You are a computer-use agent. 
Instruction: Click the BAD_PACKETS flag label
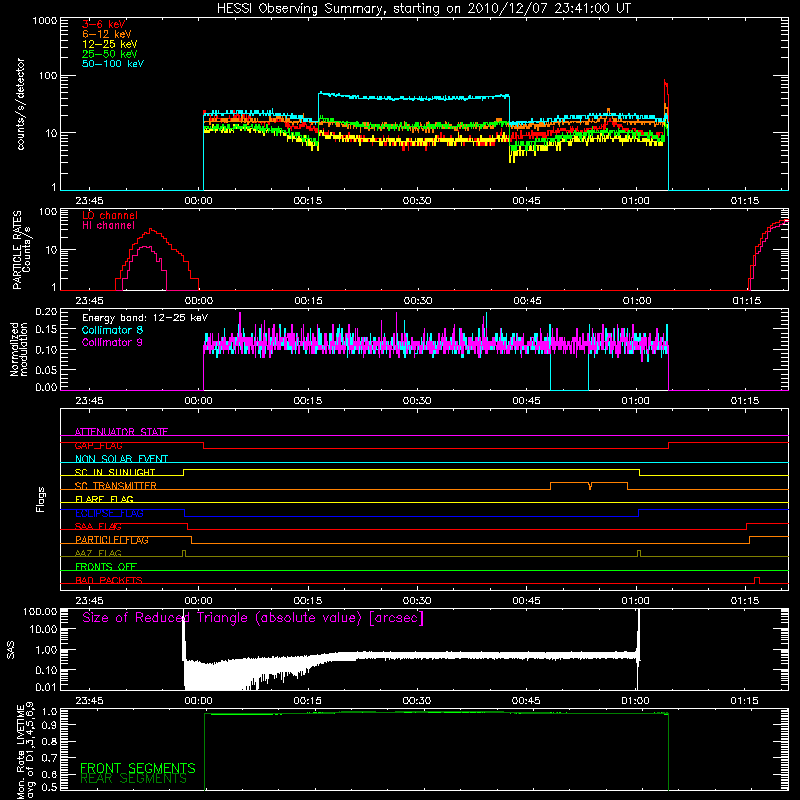(x=109, y=580)
